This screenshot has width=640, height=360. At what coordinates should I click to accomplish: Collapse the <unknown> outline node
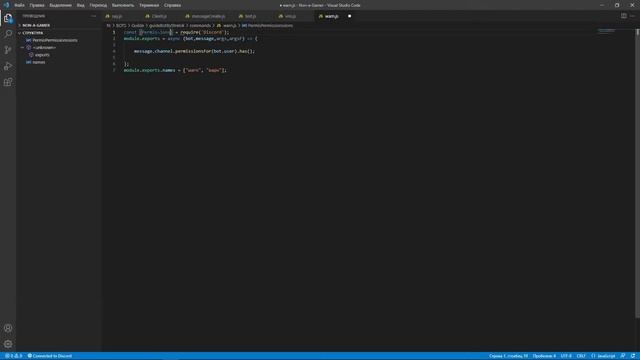tap(22, 47)
